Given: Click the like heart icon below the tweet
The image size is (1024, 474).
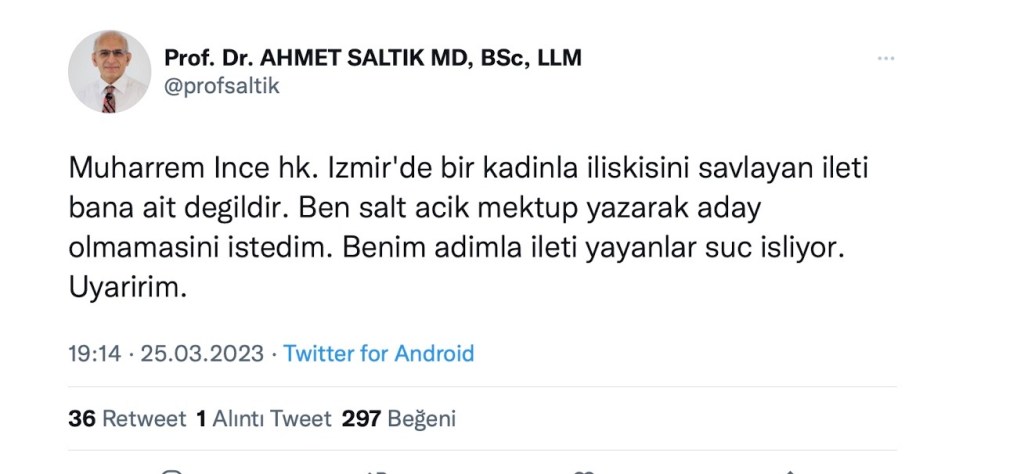Looking at the screenshot, I should tap(585, 471).
